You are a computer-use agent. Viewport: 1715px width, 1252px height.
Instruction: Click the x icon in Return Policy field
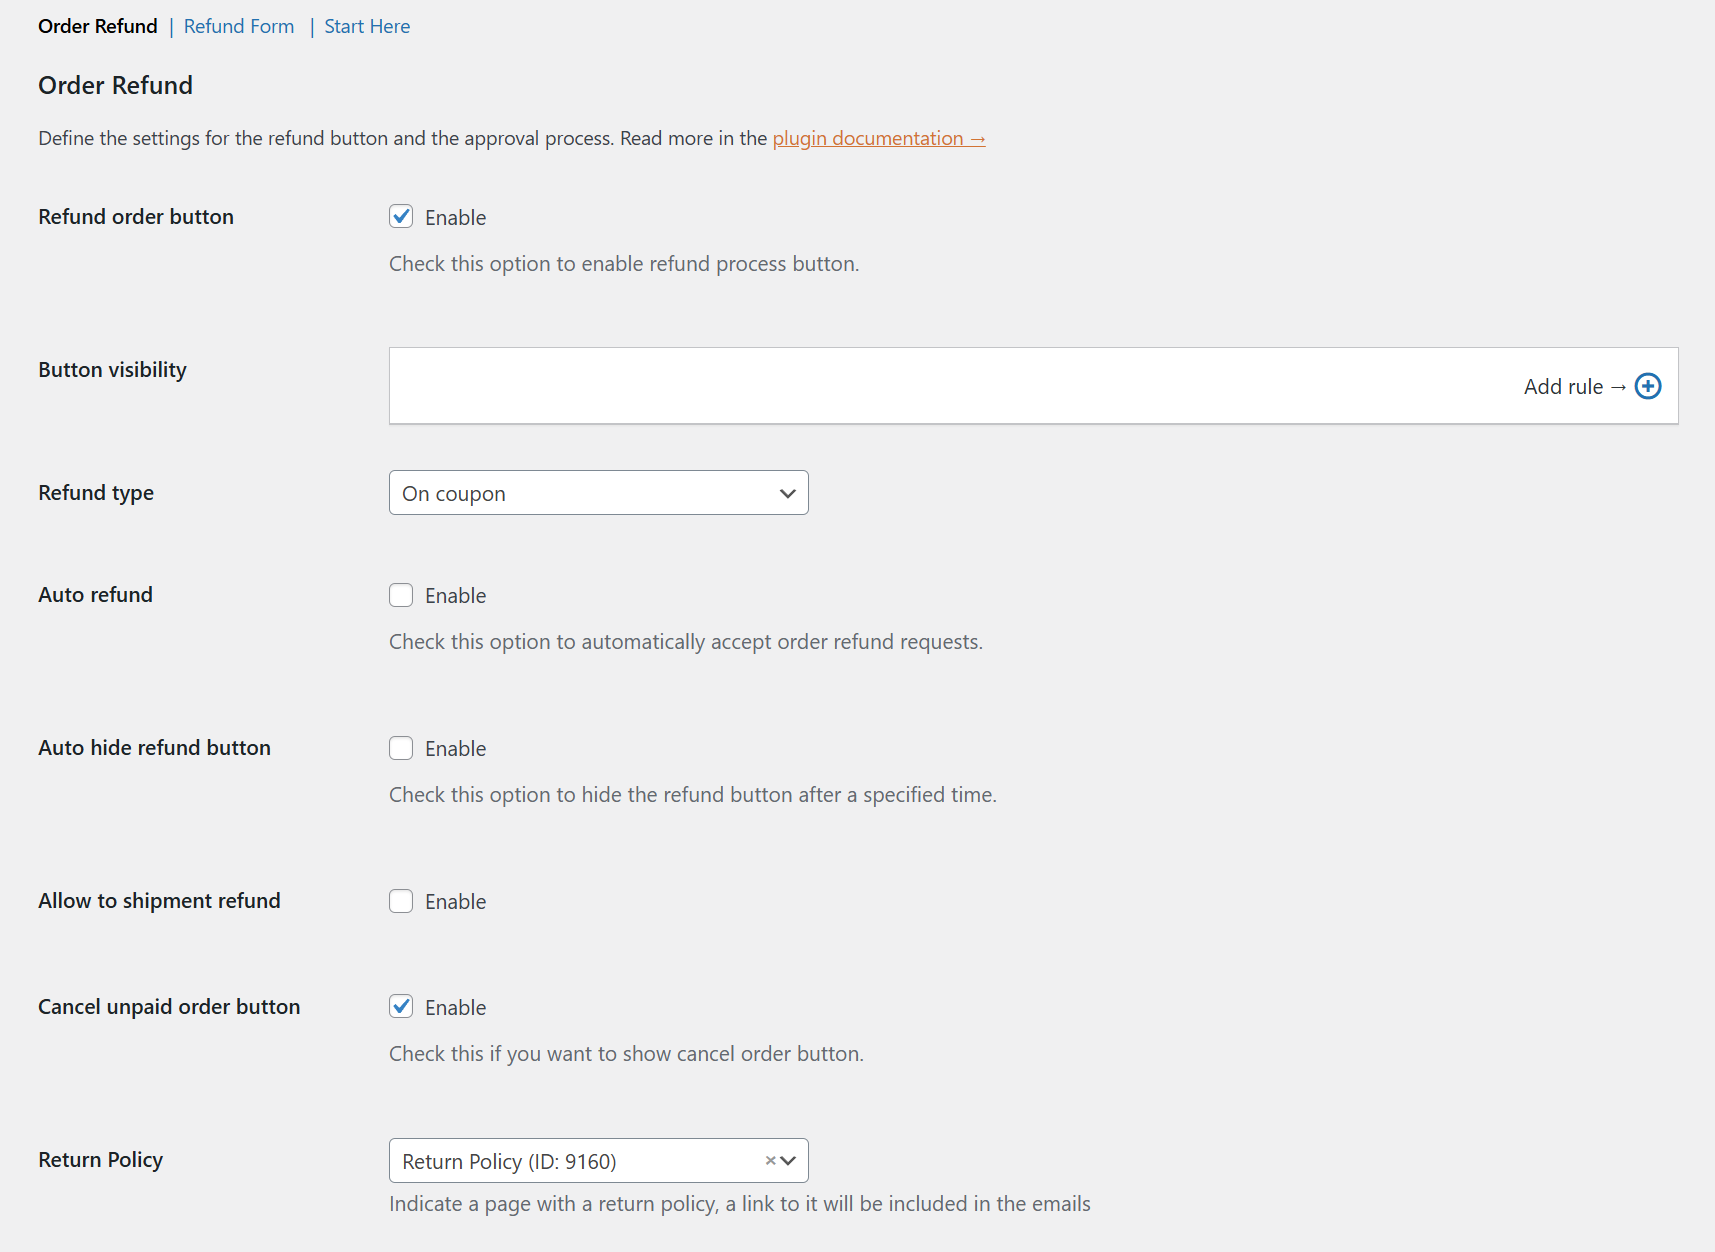point(769,1160)
